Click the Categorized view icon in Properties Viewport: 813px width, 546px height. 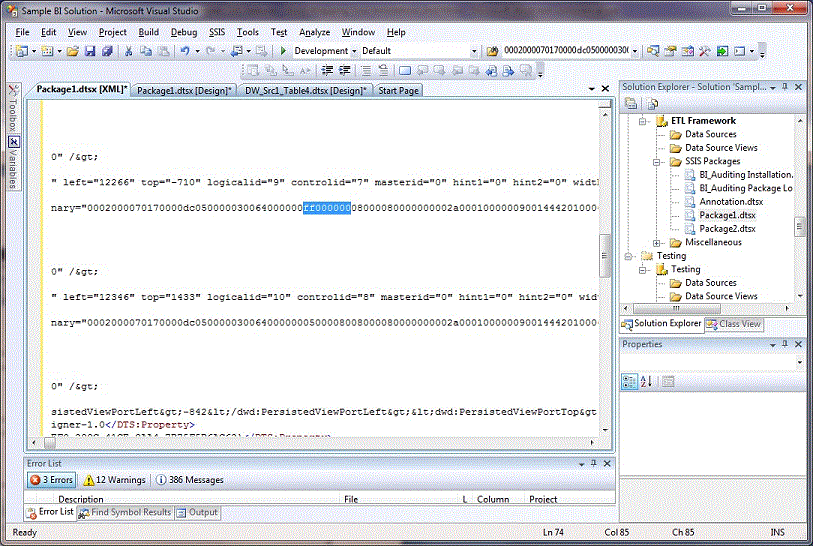pyautogui.click(x=630, y=381)
